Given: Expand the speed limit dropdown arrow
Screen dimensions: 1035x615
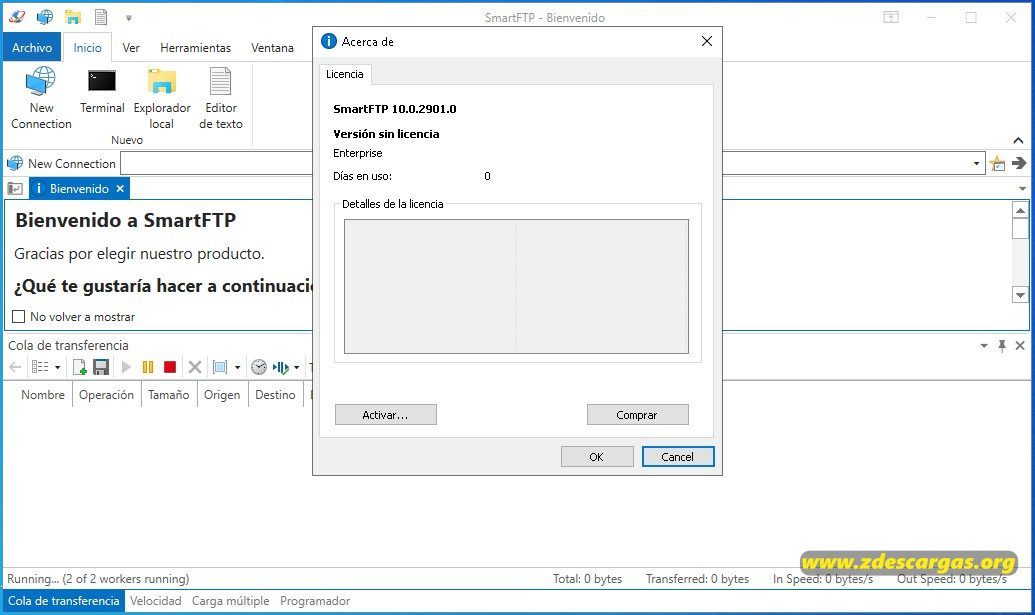Looking at the screenshot, I should click(x=296, y=368).
